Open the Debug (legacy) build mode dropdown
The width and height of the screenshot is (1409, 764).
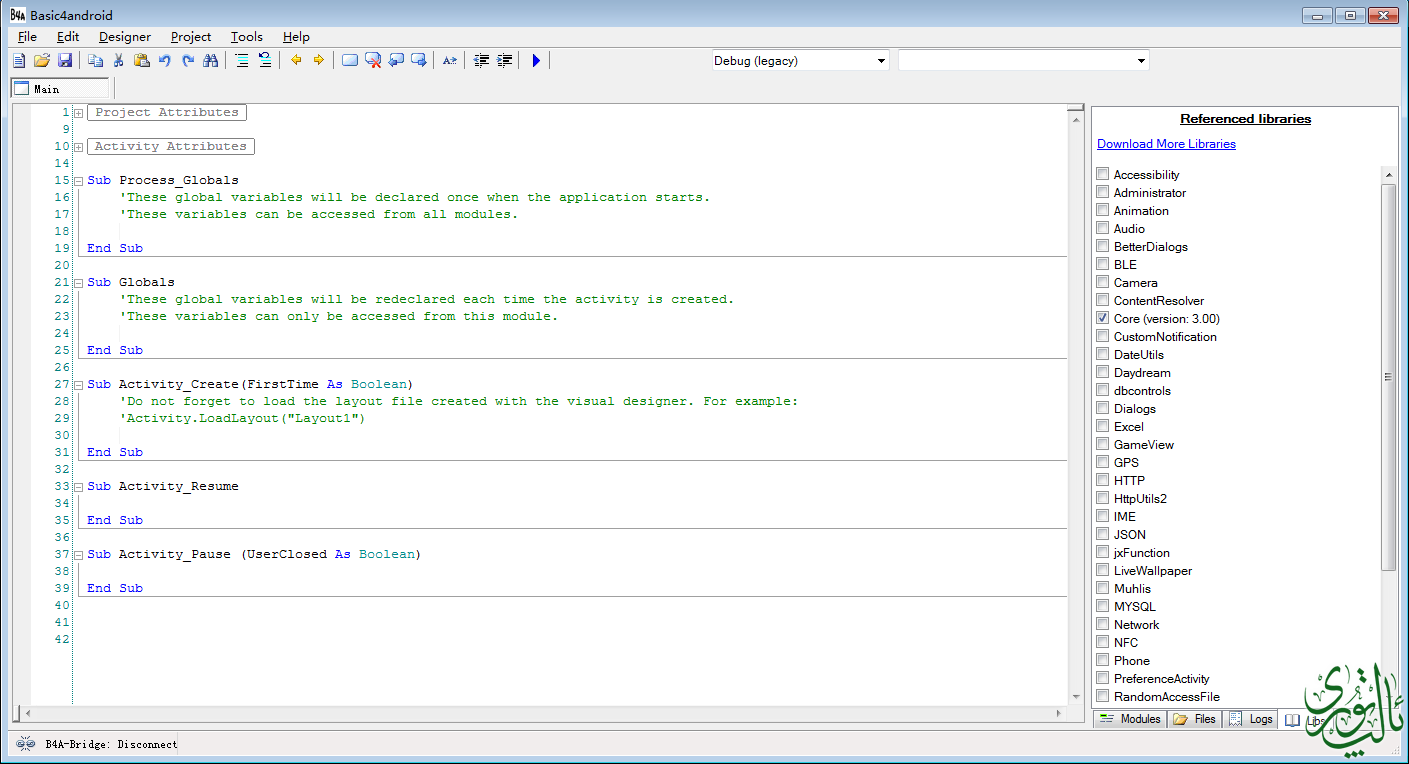(800, 61)
